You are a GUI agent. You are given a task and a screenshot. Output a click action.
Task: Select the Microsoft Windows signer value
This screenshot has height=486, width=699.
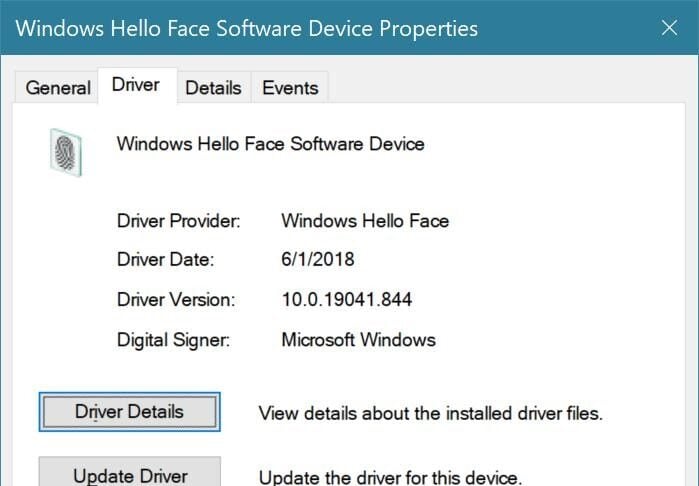coord(359,340)
